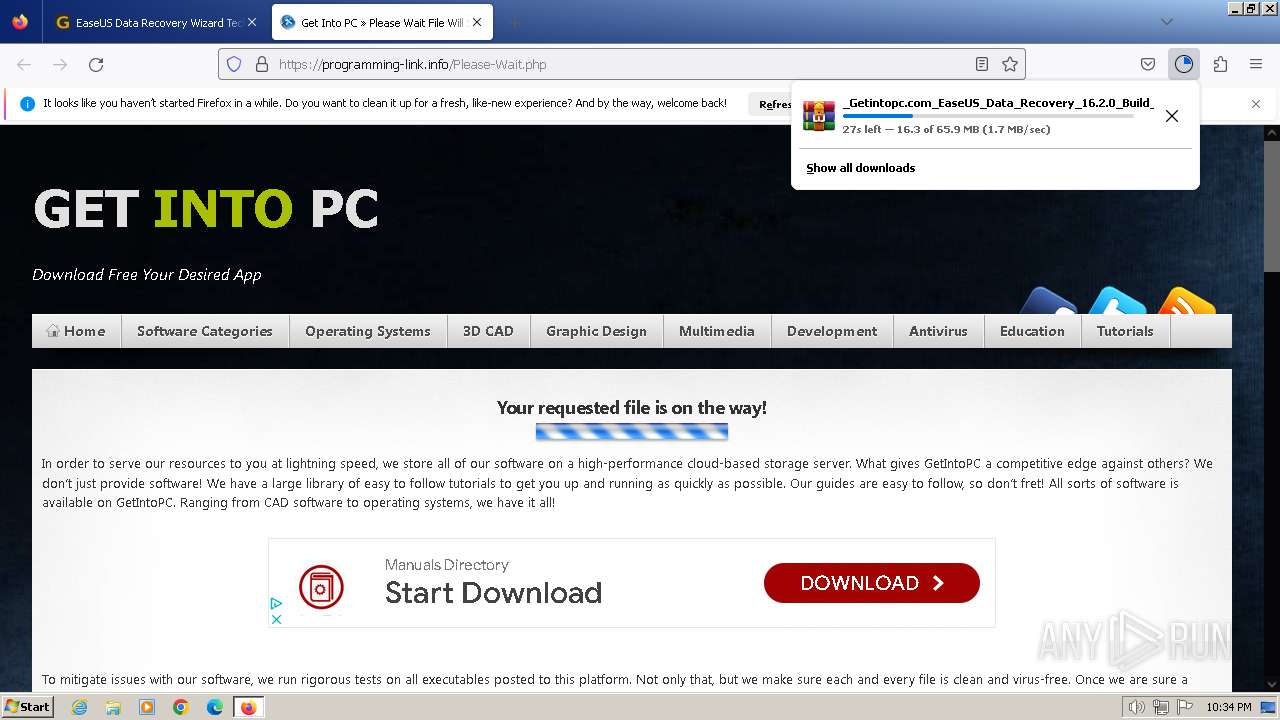Click the URL address bar

pyautogui.click(x=620, y=64)
